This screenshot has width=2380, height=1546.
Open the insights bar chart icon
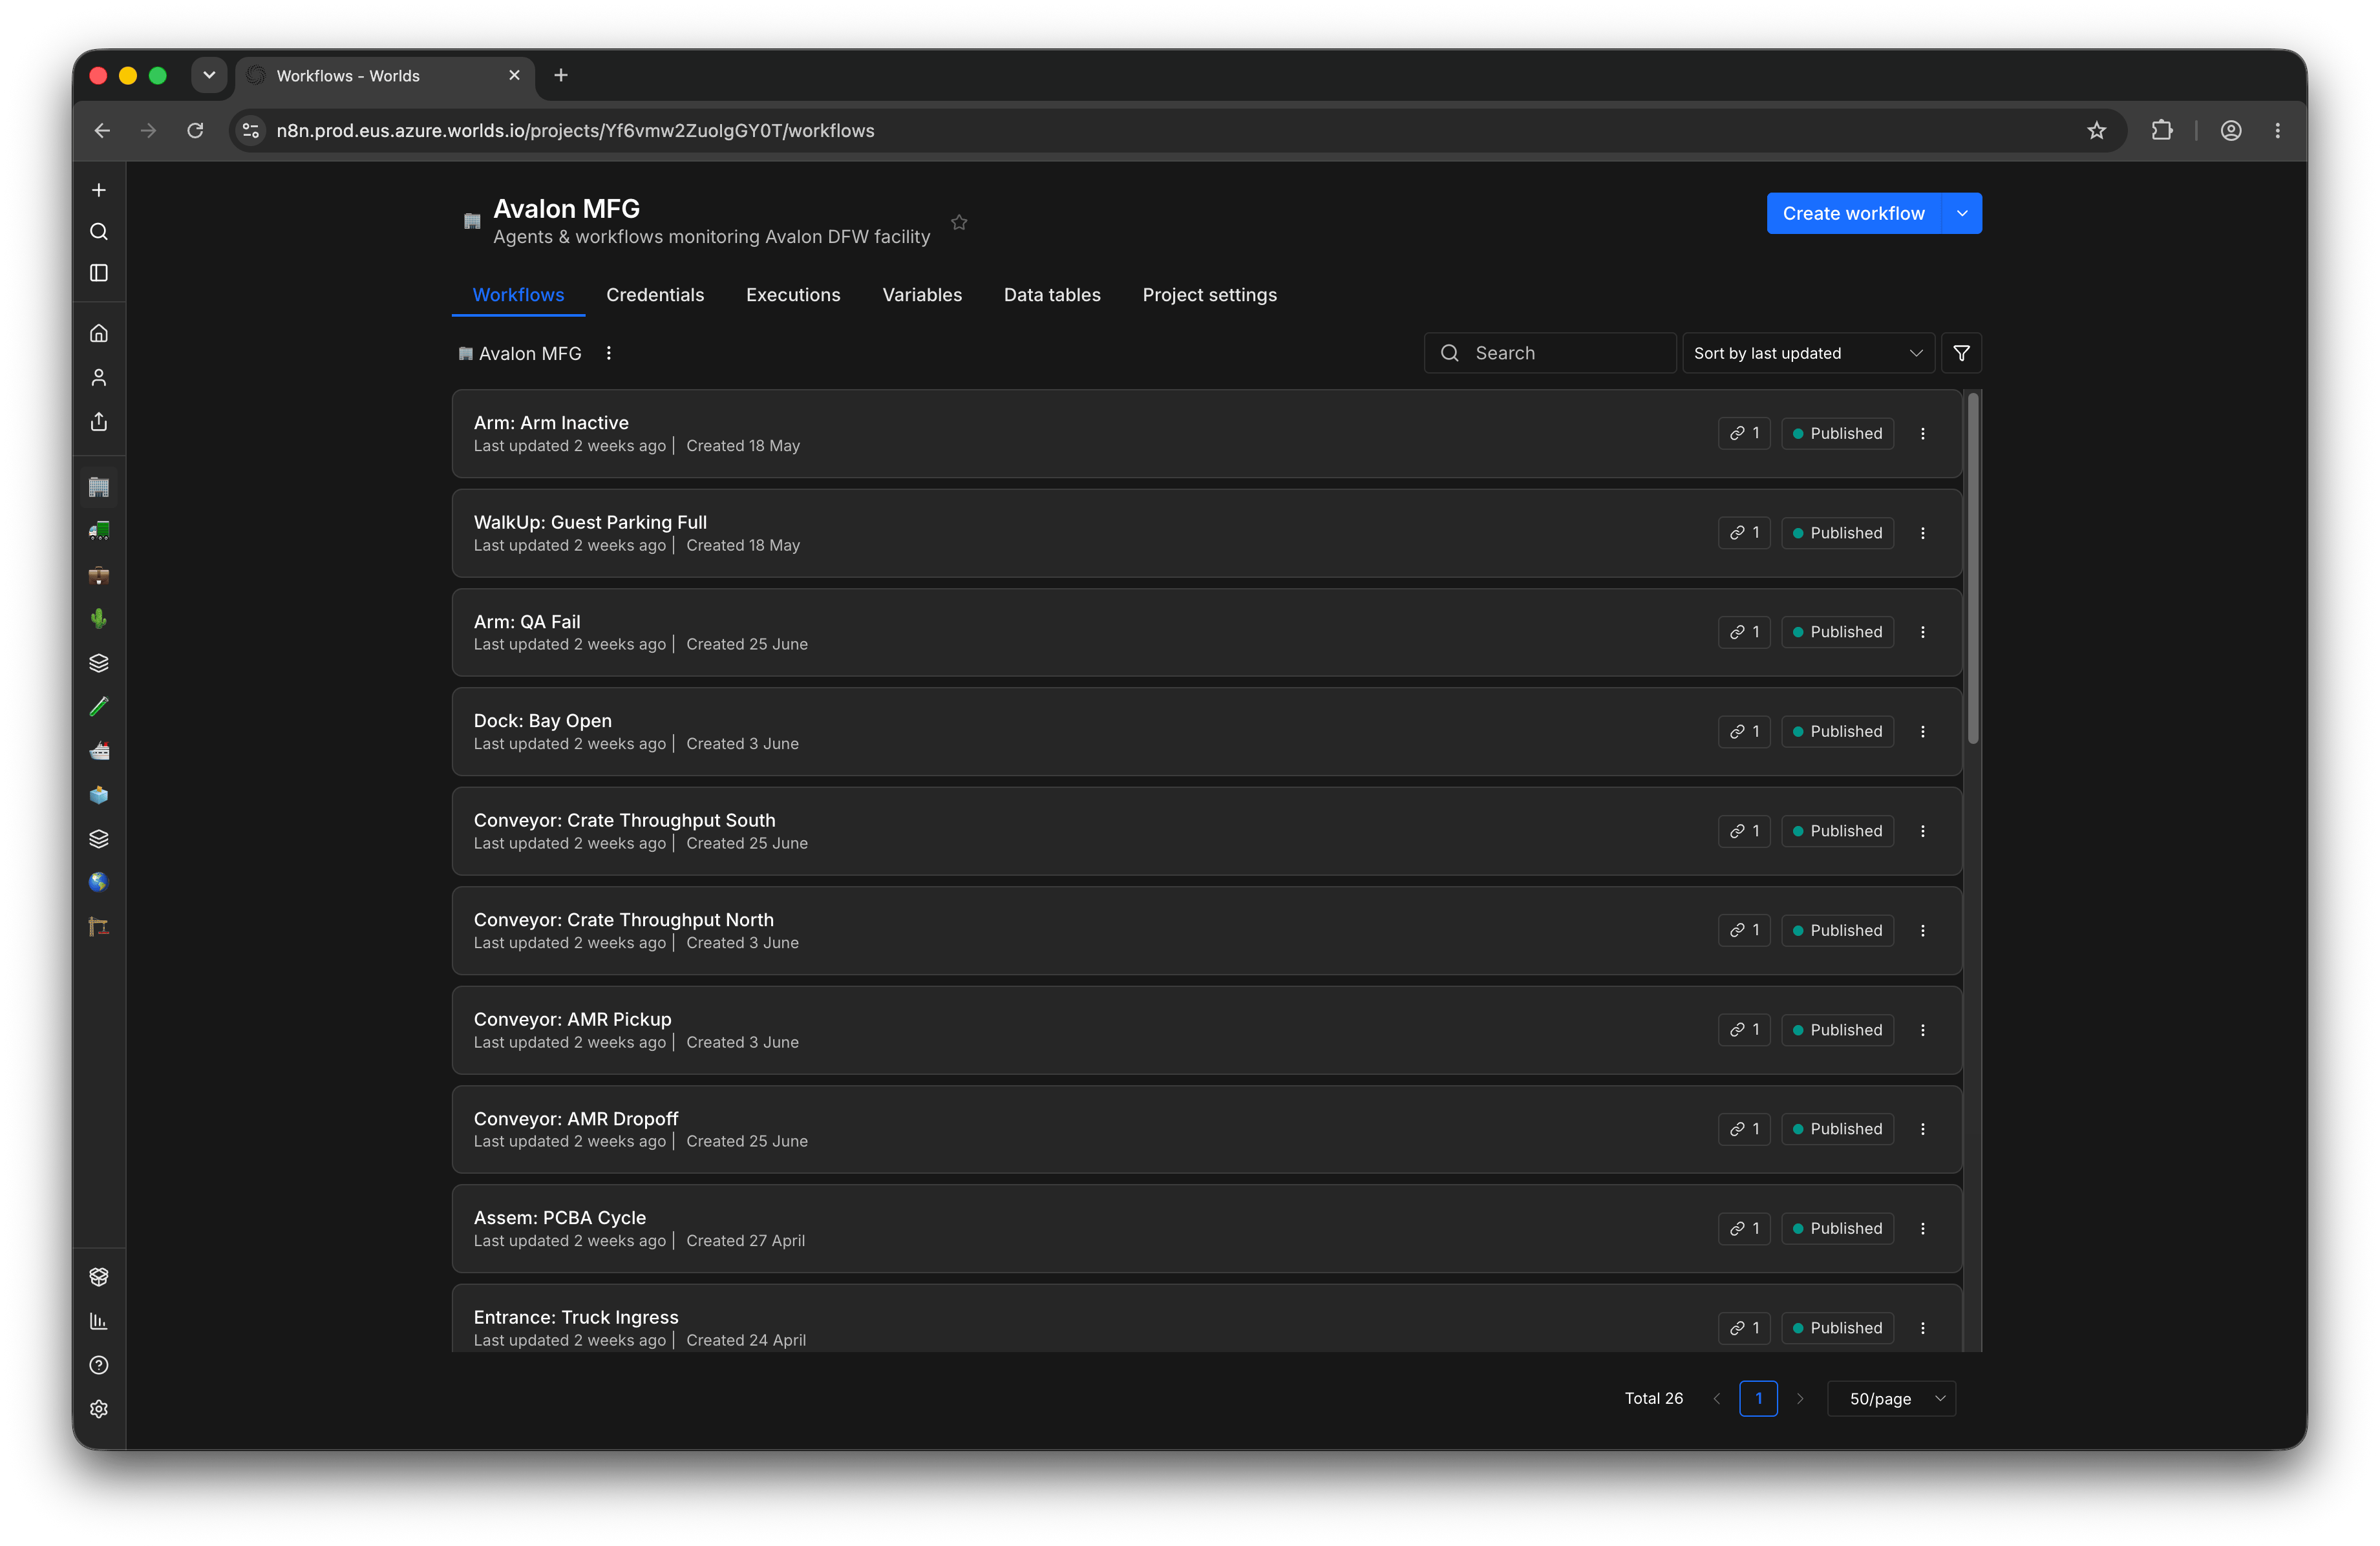99,1321
